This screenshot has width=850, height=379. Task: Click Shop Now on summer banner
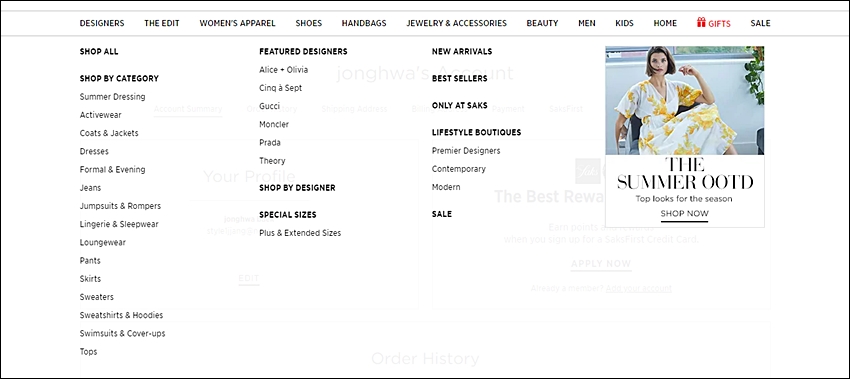[x=684, y=214]
